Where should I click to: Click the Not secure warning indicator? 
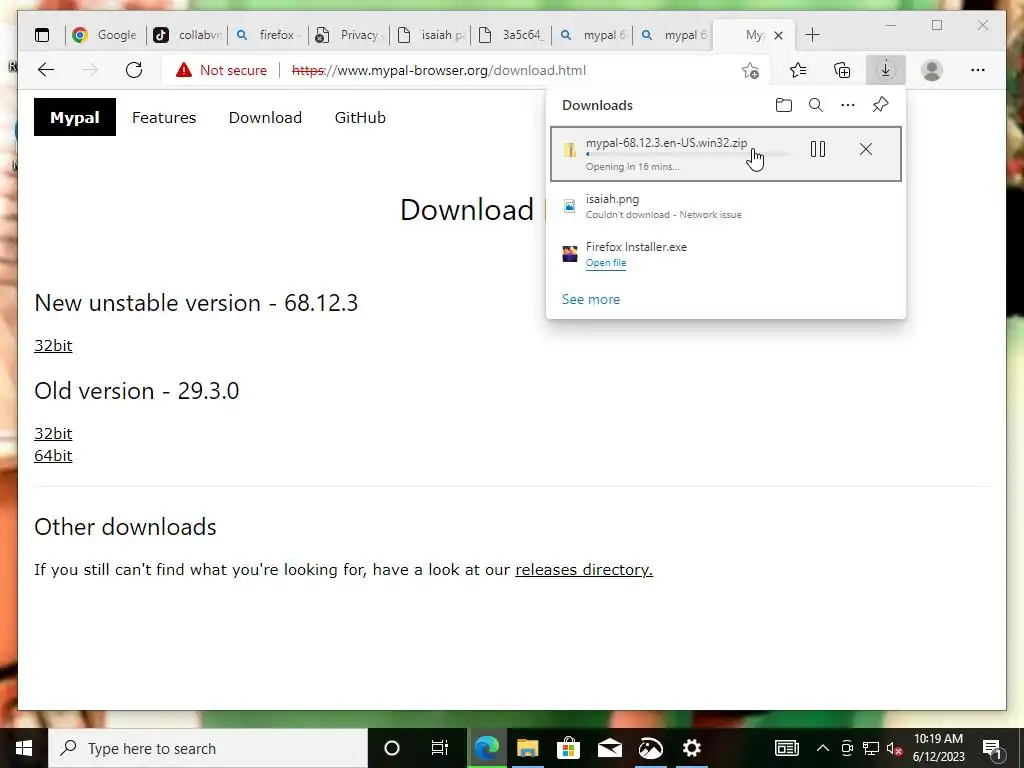point(221,70)
